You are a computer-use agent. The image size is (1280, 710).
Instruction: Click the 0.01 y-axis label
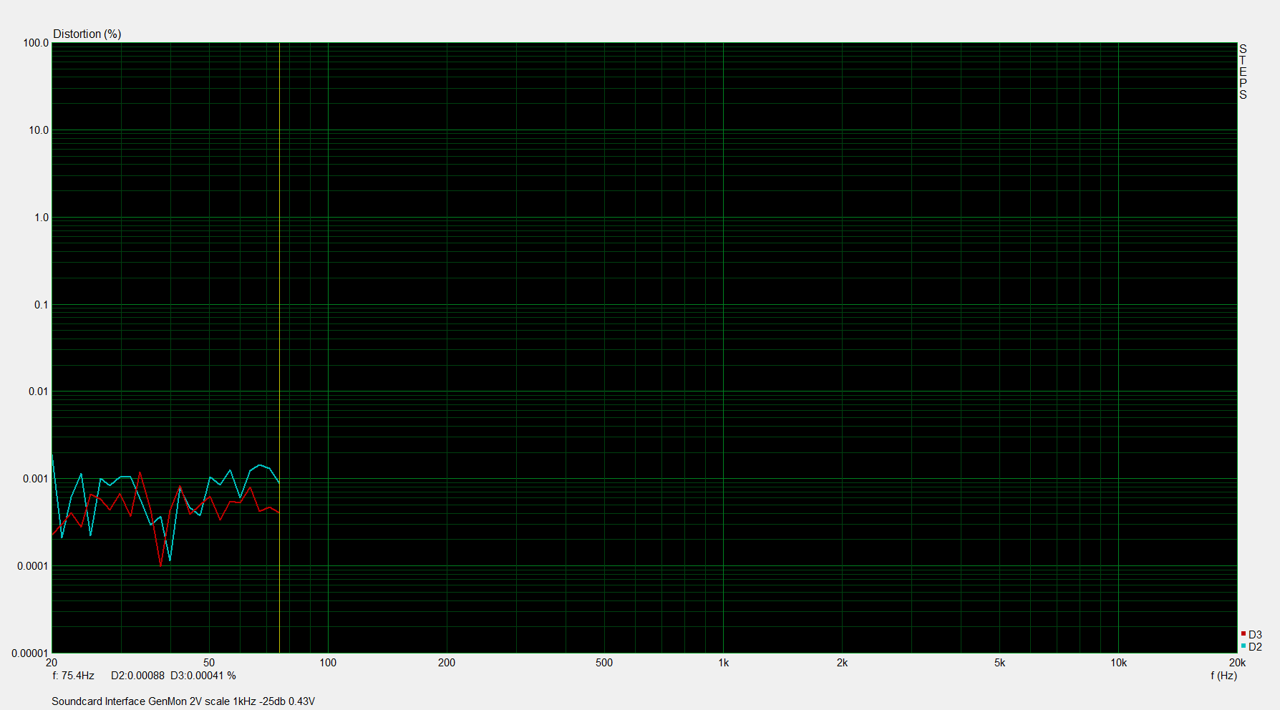40,392
